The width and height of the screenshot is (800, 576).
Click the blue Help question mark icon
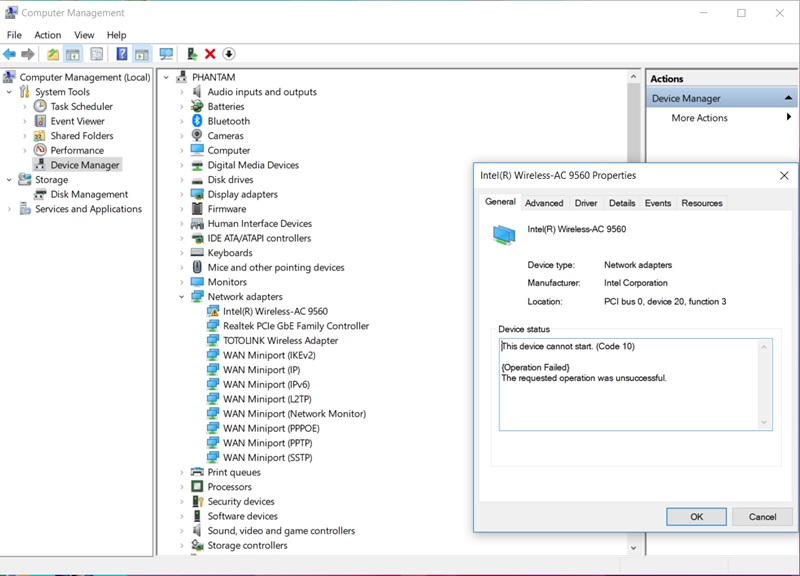[x=122, y=54]
